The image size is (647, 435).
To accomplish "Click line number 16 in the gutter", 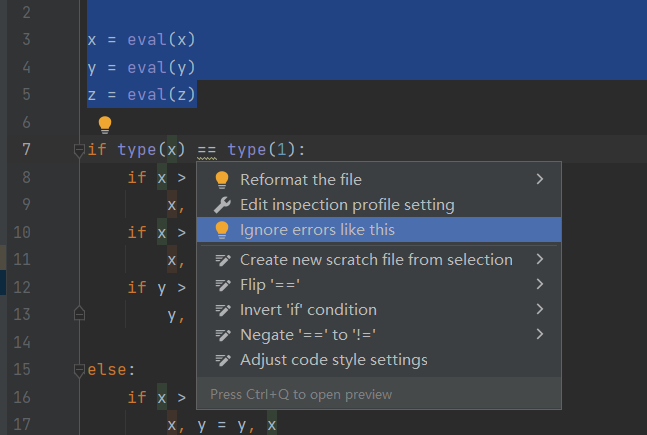I will 22,397.
